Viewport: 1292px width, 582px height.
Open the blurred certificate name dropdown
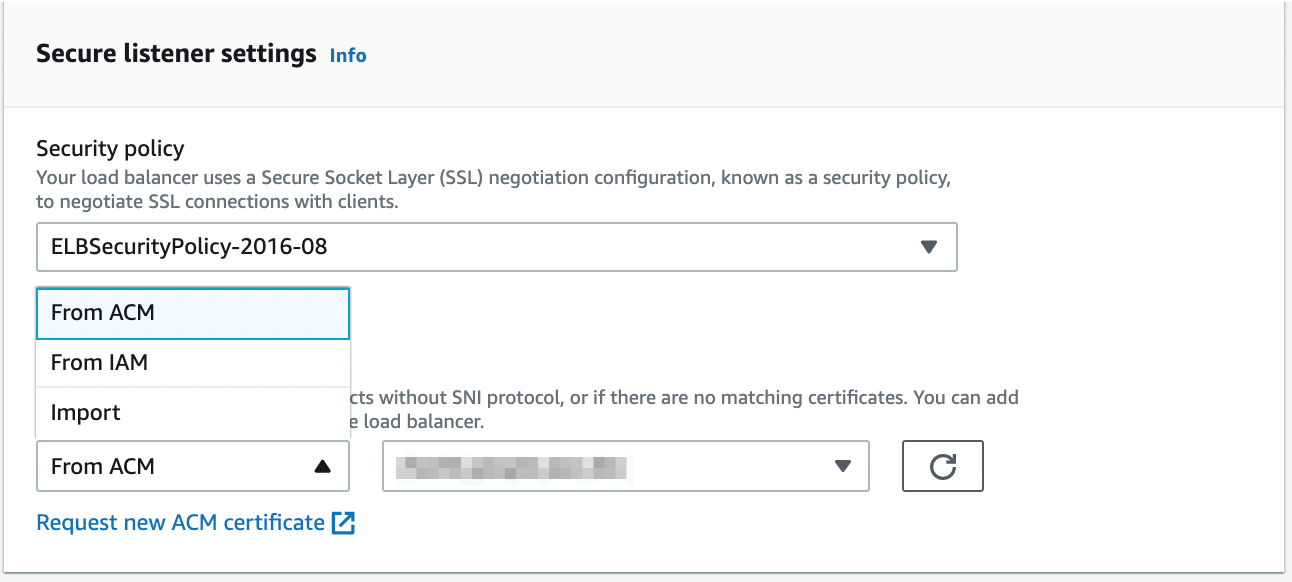click(x=626, y=466)
